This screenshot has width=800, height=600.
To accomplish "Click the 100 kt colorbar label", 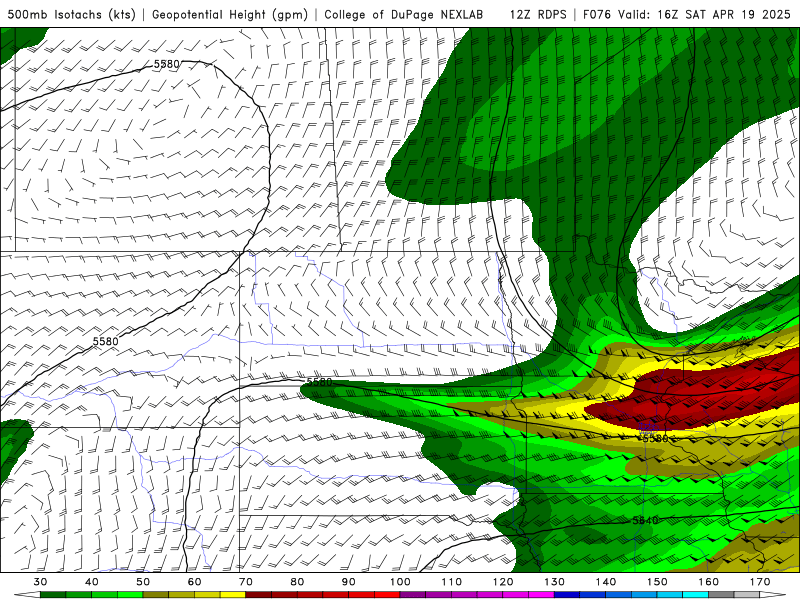I will click(x=401, y=582).
